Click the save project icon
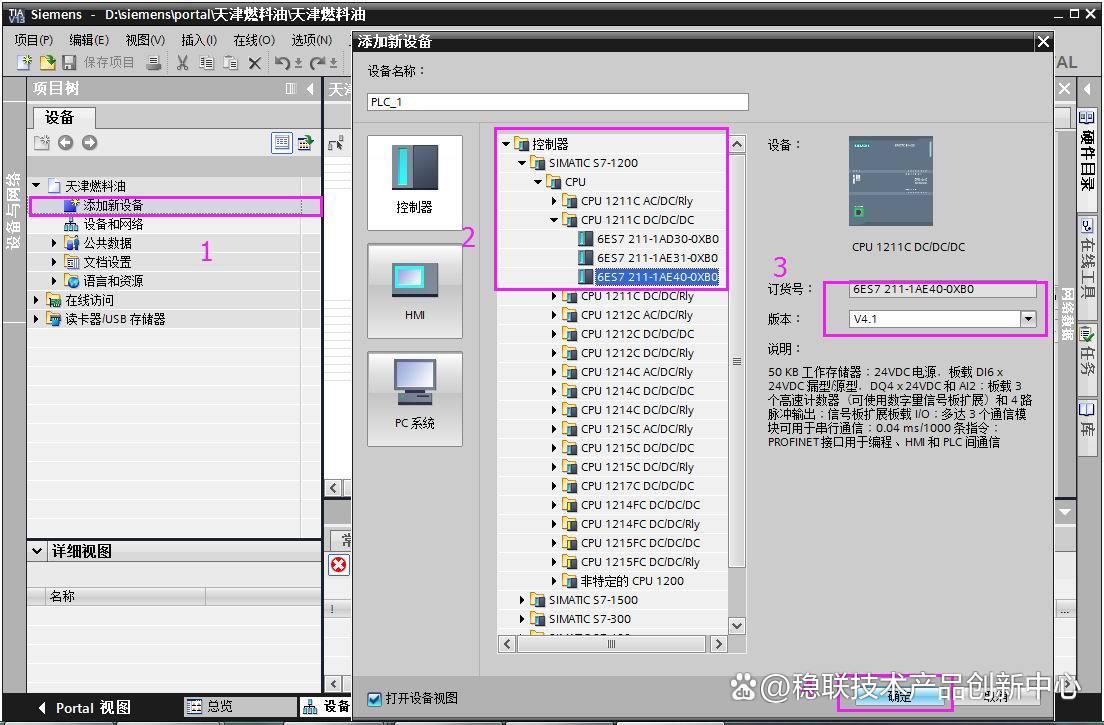This screenshot has width=1104, height=725. pyautogui.click(x=69, y=63)
